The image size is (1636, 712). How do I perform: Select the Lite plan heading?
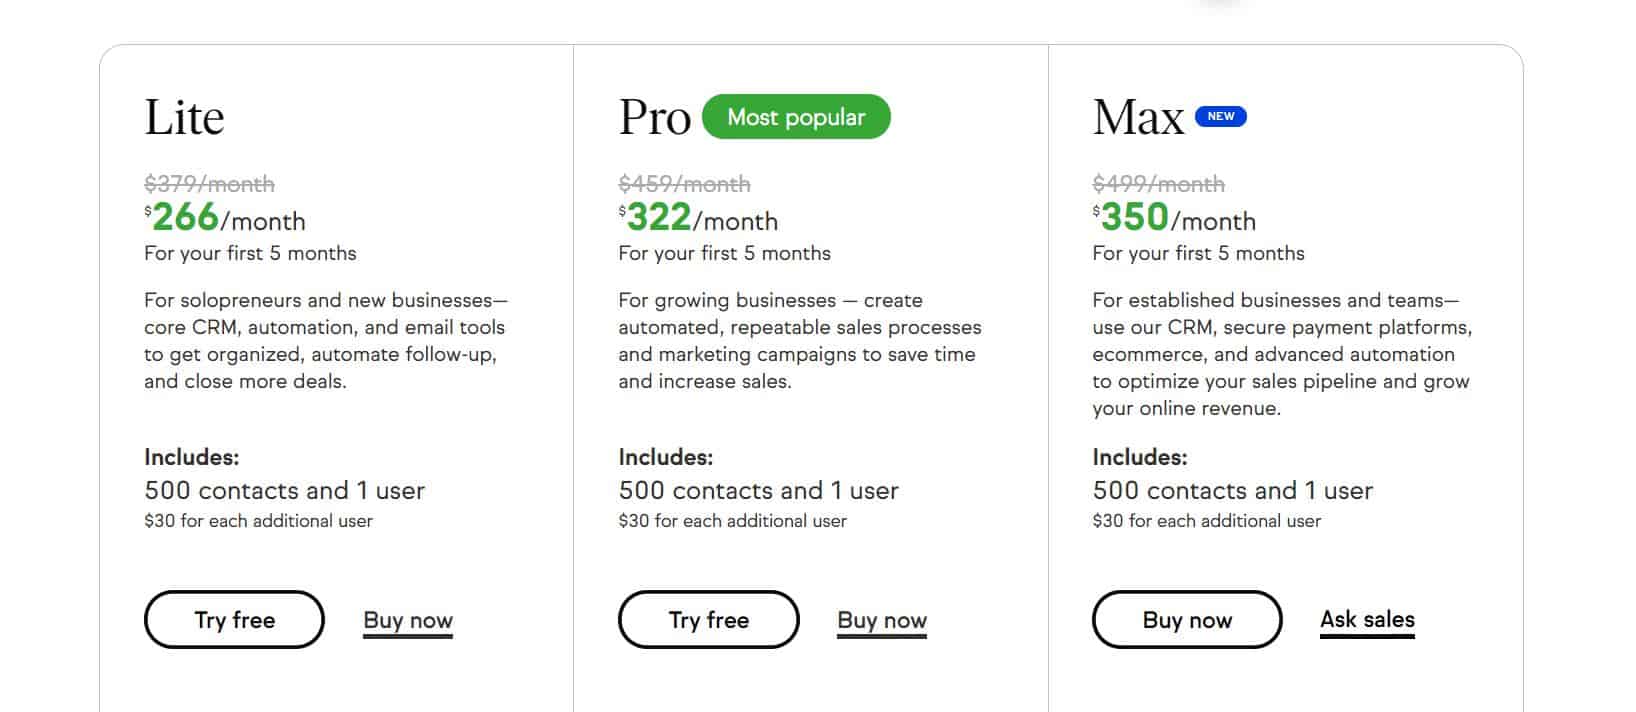tap(185, 117)
